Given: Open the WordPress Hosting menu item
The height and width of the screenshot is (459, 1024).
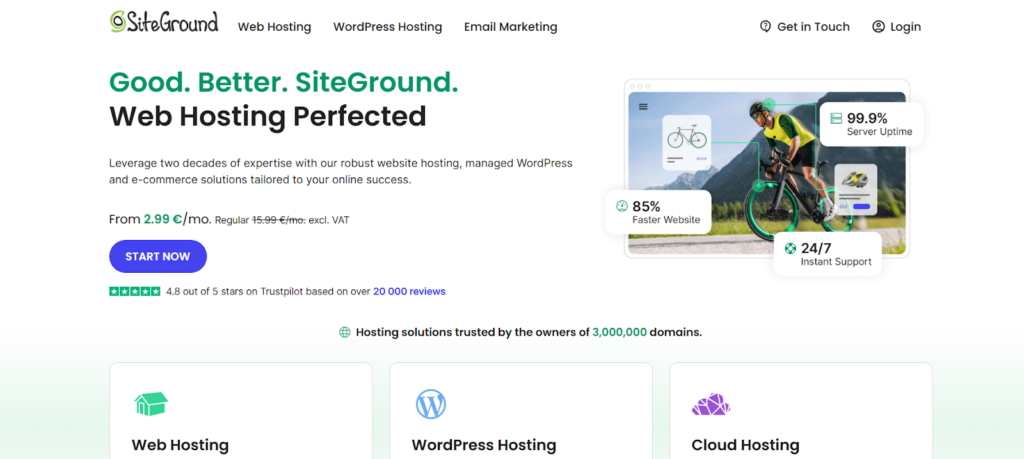Looking at the screenshot, I should 387,27.
